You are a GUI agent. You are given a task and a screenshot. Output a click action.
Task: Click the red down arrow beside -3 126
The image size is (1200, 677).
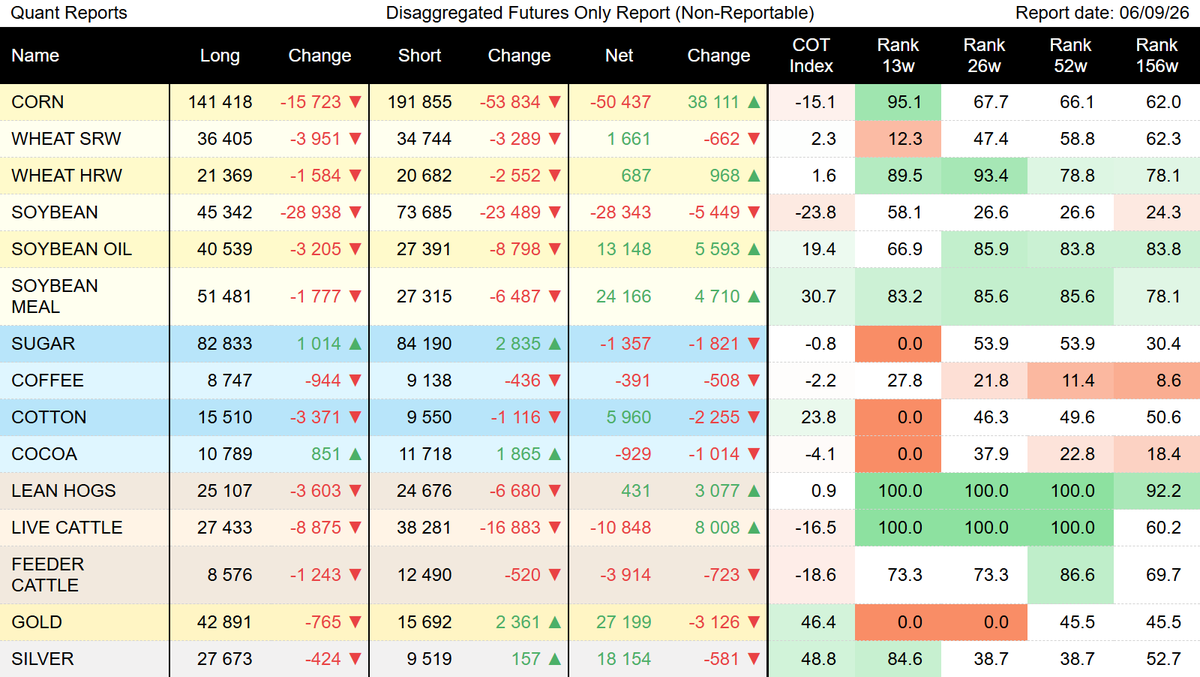click(x=754, y=622)
